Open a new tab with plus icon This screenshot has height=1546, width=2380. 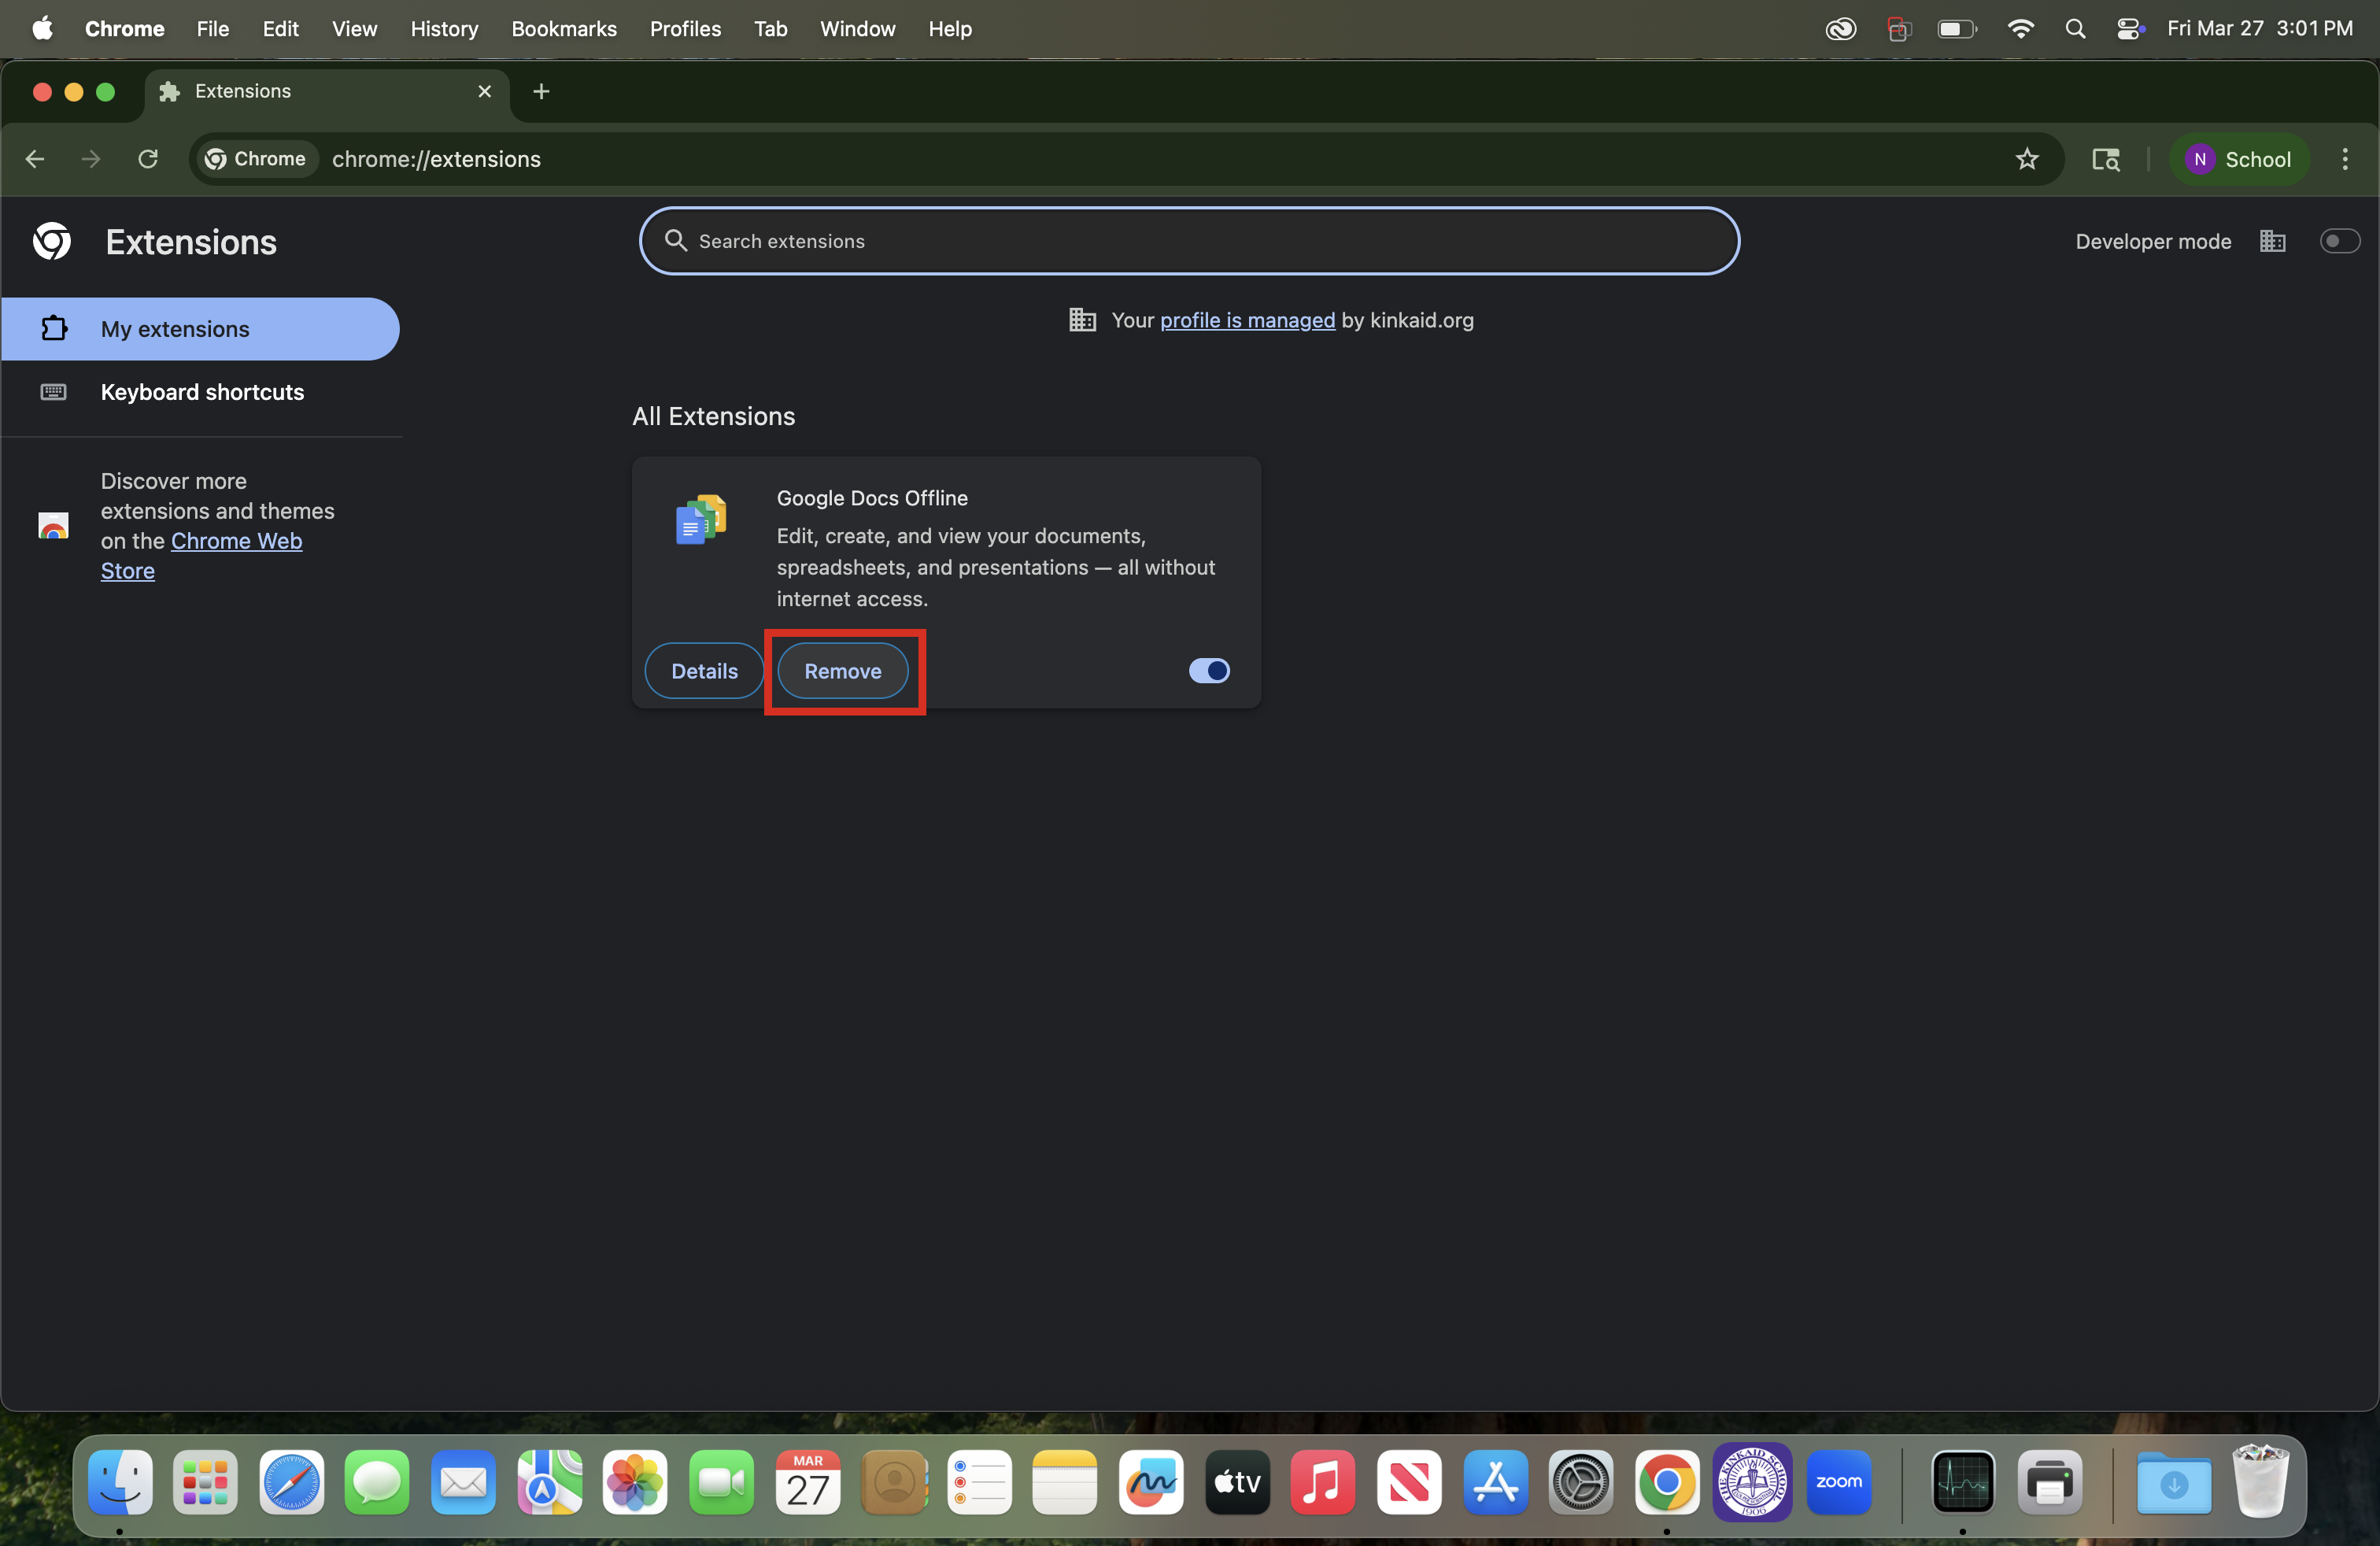541,92
